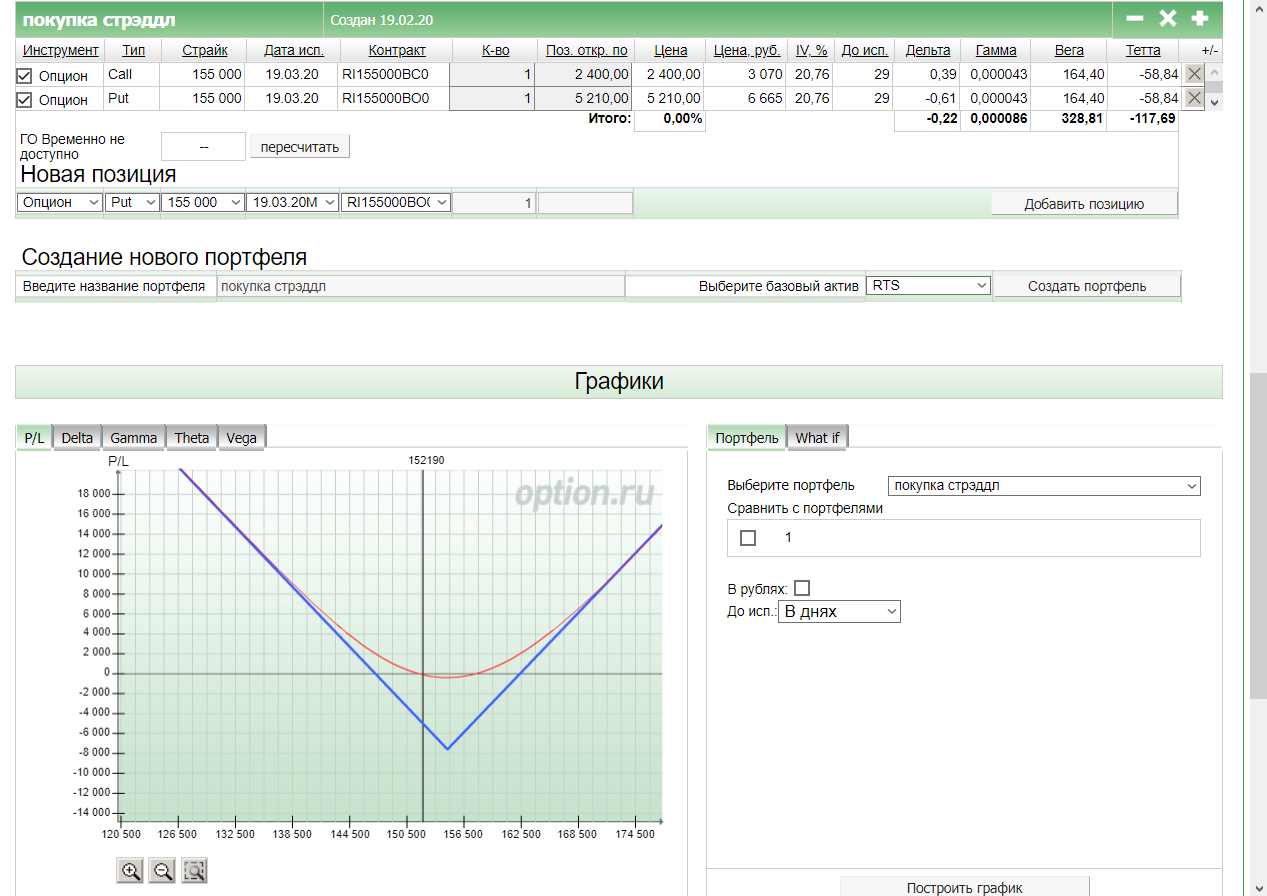Click 'До исп.' column header
This screenshot has height=896, width=1267.
point(864,50)
